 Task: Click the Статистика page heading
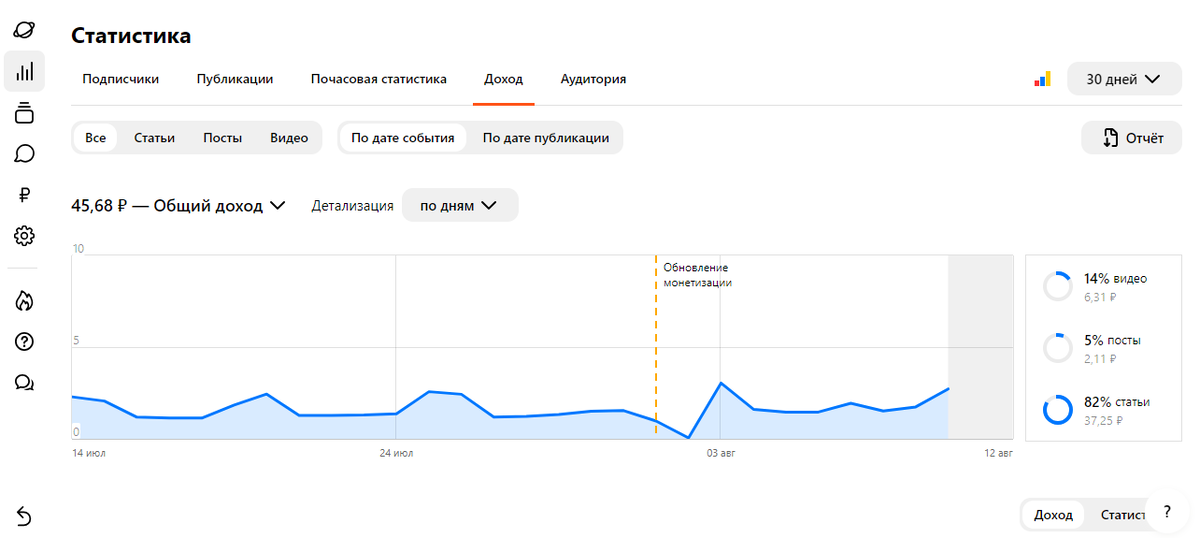[131, 36]
